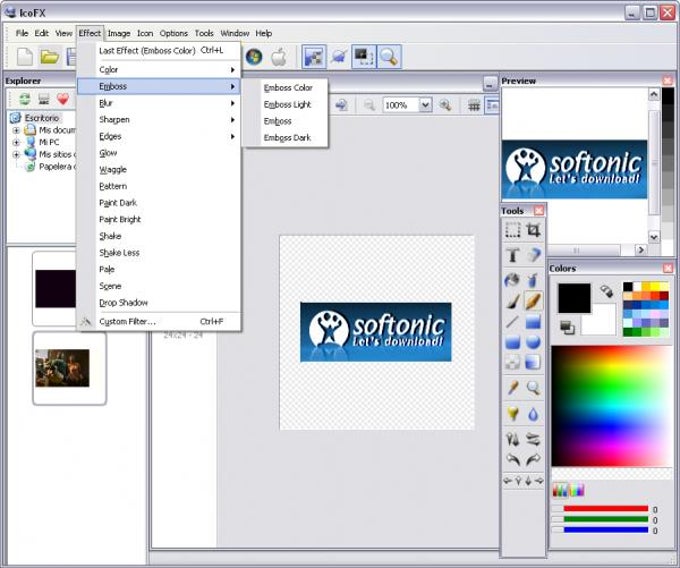Select the Lighten bulb tool
The image size is (680, 568).
pyautogui.click(x=513, y=414)
